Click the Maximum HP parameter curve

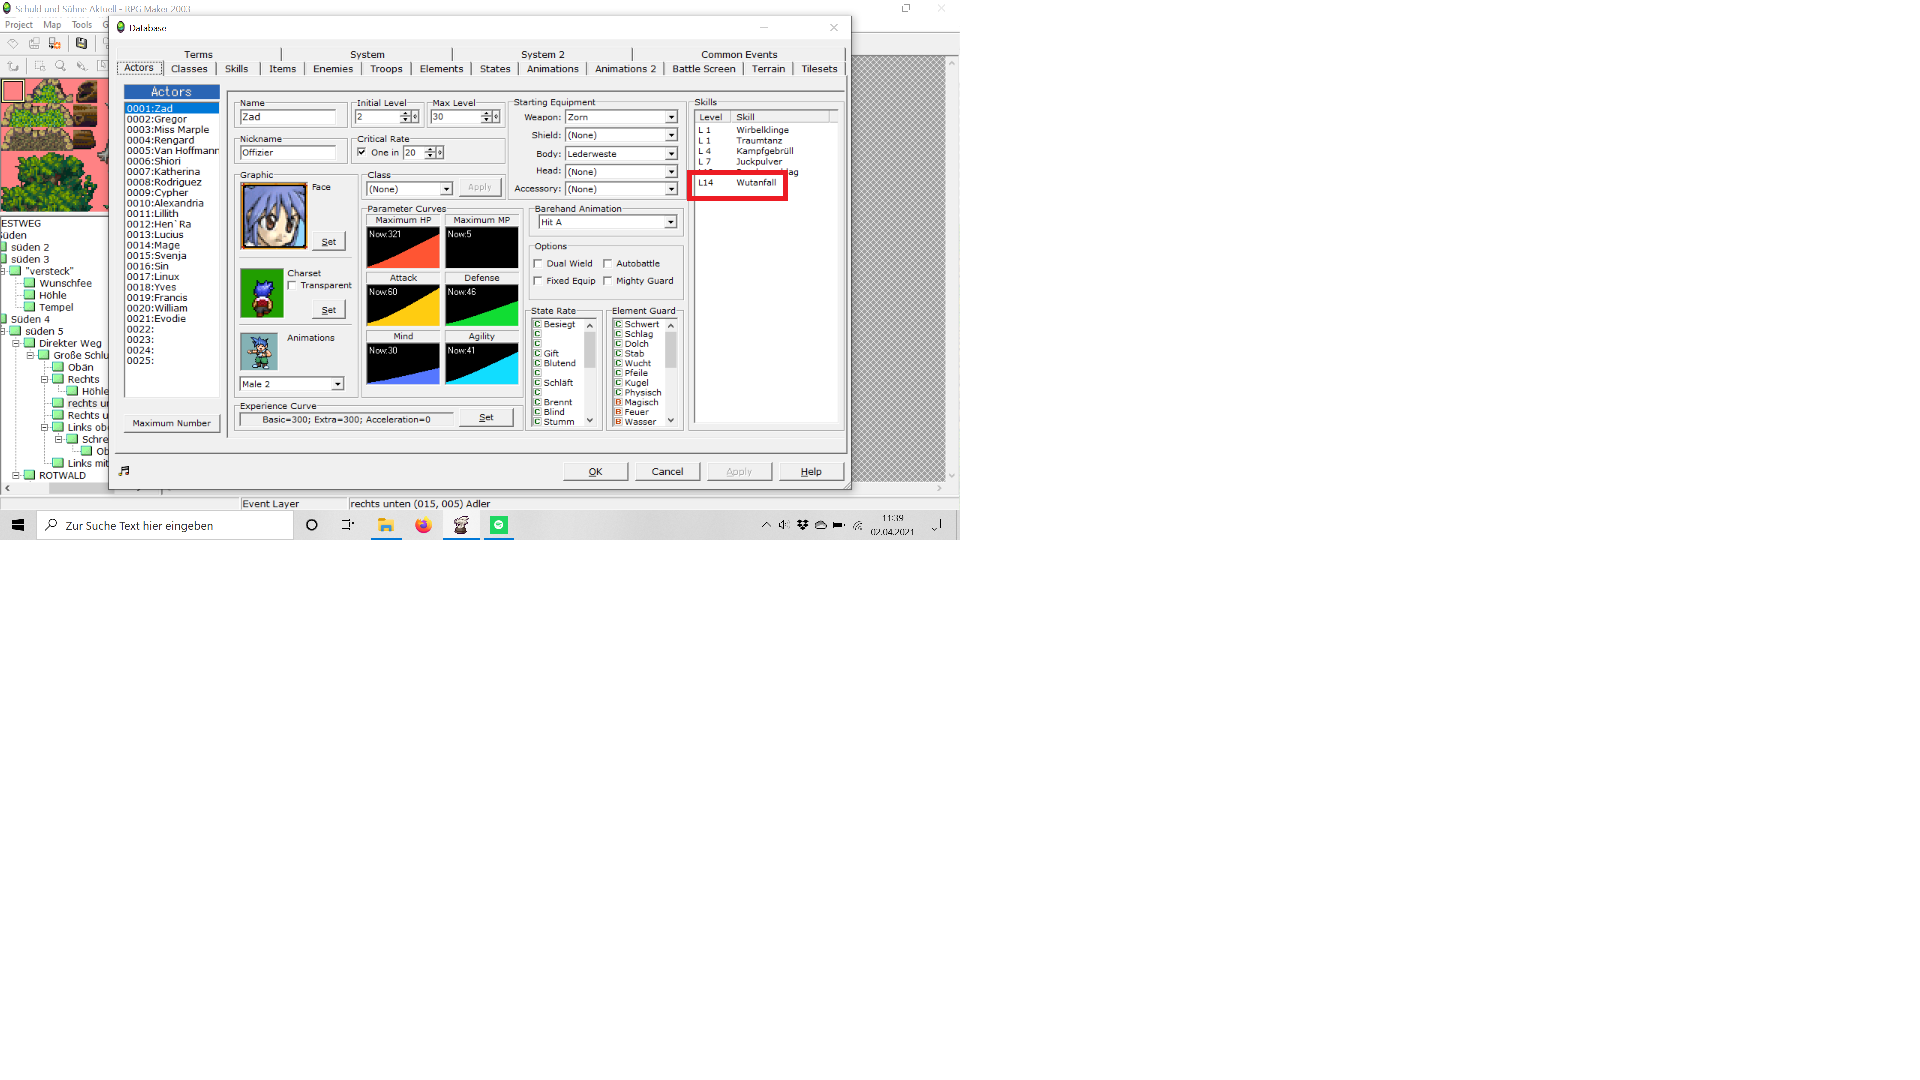coord(403,247)
